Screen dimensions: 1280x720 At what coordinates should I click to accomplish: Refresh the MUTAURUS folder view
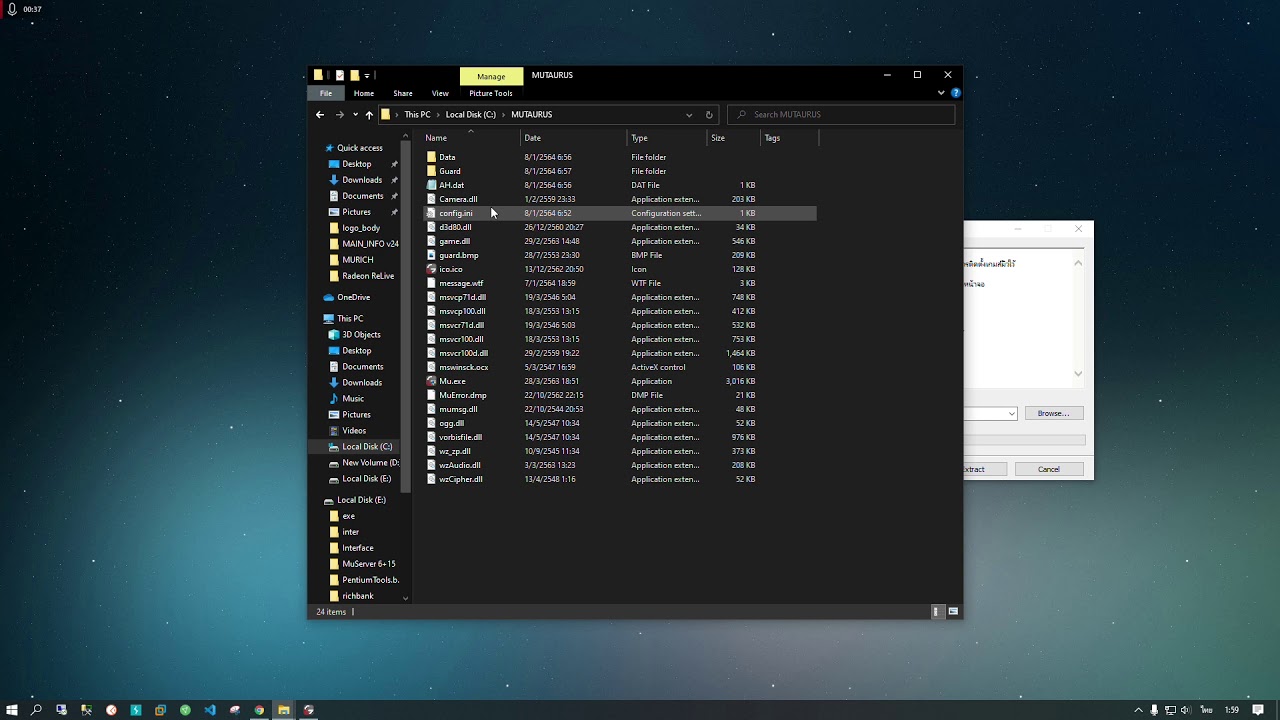point(709,115)
